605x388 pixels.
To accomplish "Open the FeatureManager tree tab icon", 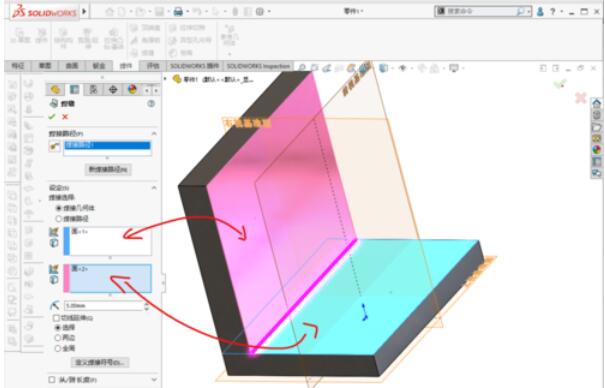I will tap(55, 89).
